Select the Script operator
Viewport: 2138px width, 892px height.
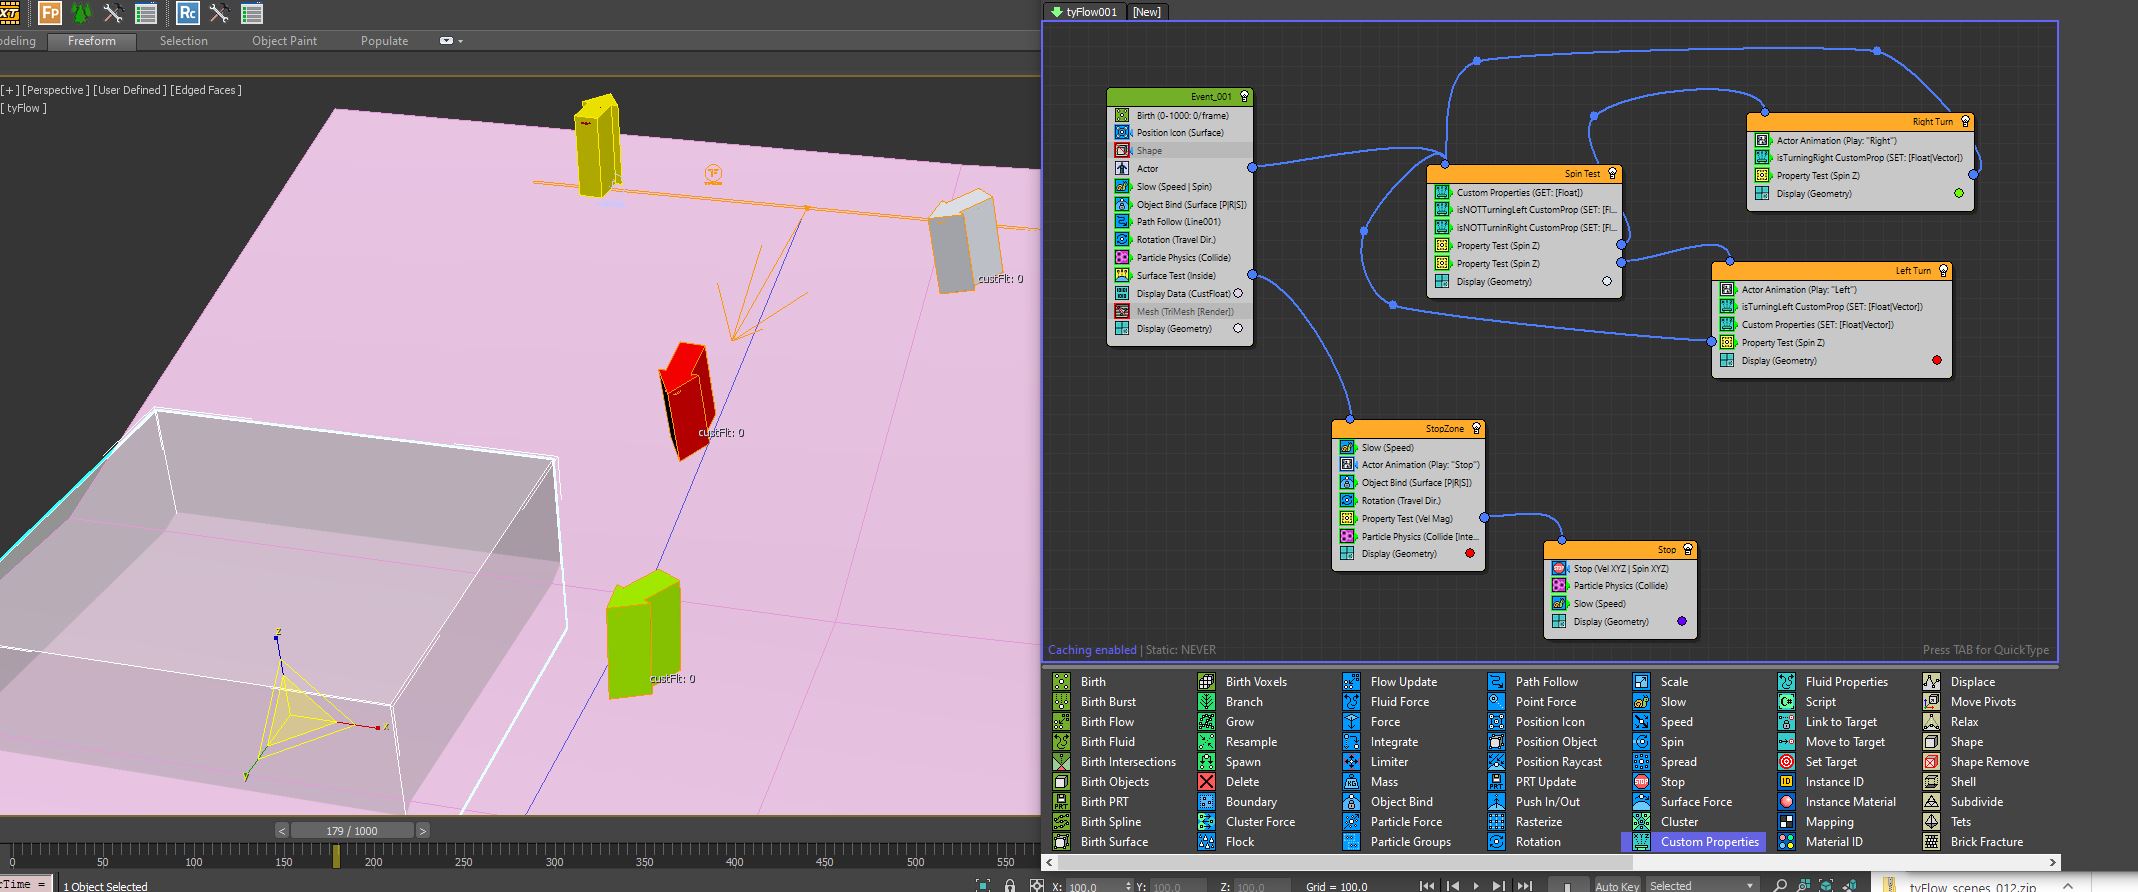[1820, 701]
